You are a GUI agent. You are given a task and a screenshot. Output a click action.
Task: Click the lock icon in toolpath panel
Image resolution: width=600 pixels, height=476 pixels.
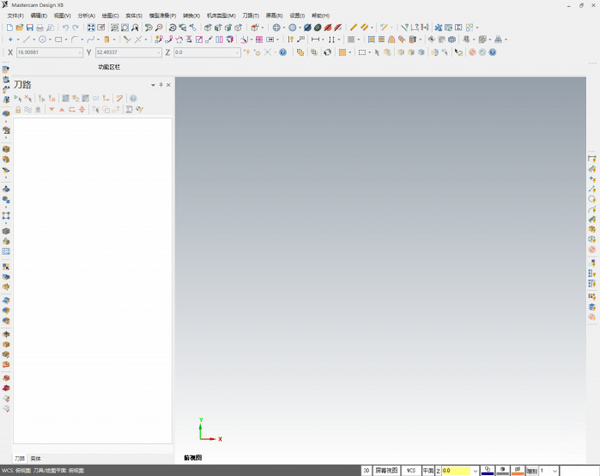(x=18, y=110)
